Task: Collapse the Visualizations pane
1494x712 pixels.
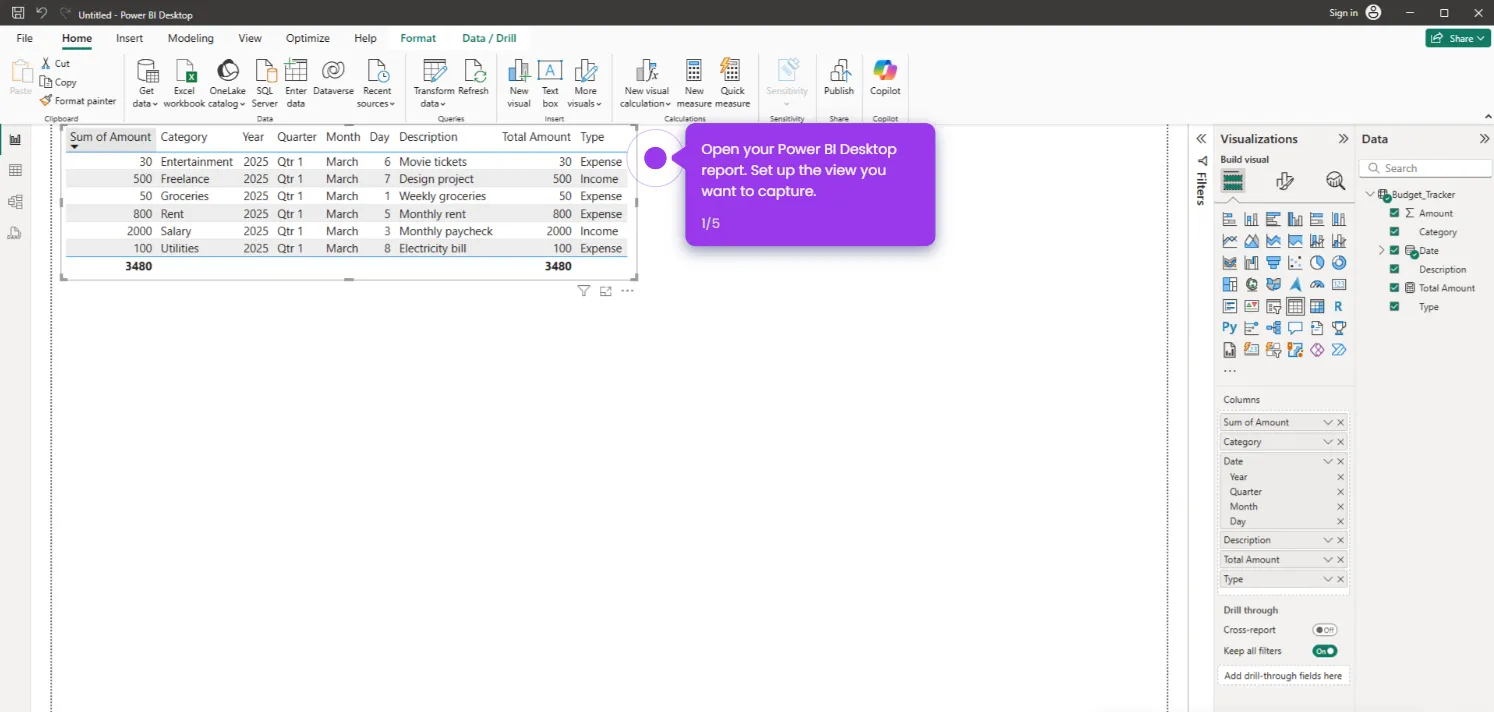Action: pos(1343,139)
